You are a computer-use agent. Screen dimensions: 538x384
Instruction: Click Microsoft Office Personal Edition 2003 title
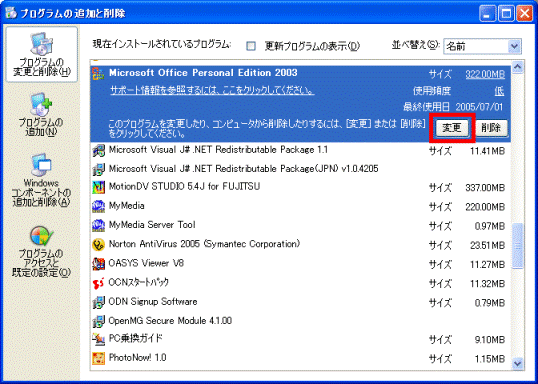[x=203, y=73]
